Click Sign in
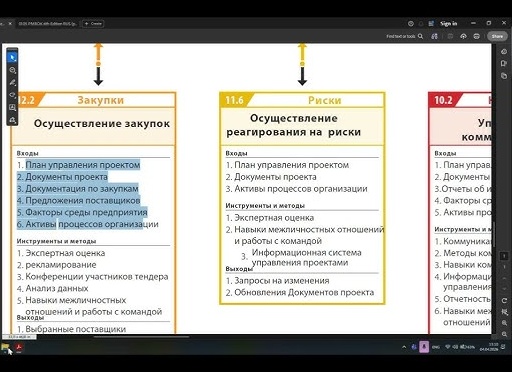Screen dimensions: 512x372 coord(448,23)
